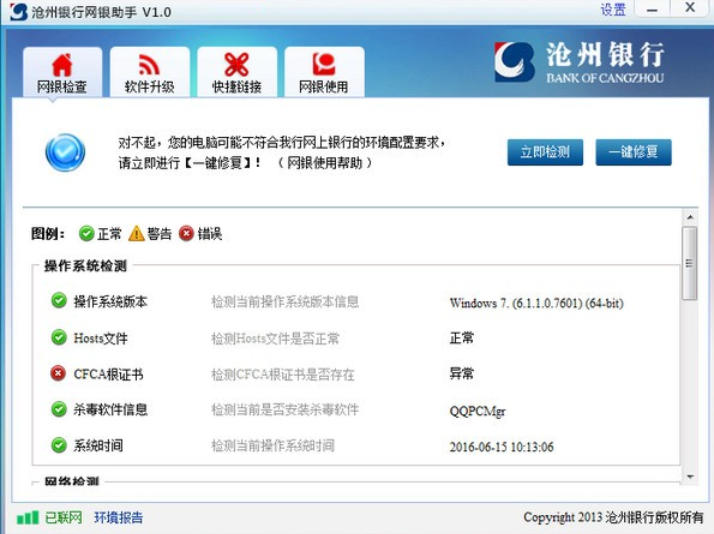Click the 已联网 network status indicator

pos(49,518)
